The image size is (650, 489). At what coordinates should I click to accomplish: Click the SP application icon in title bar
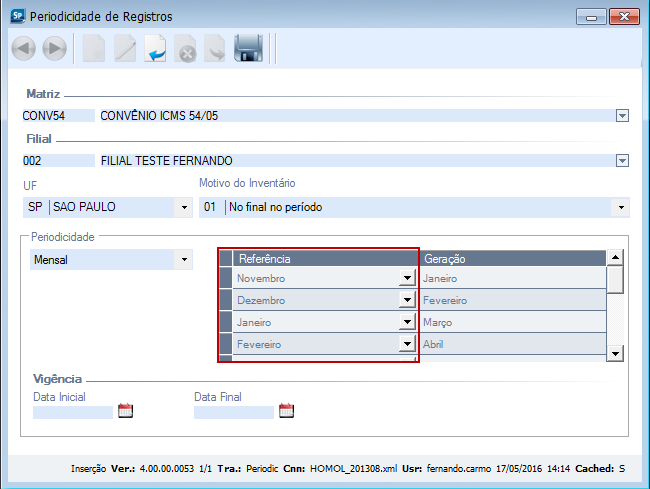click(x=18, y=16)
